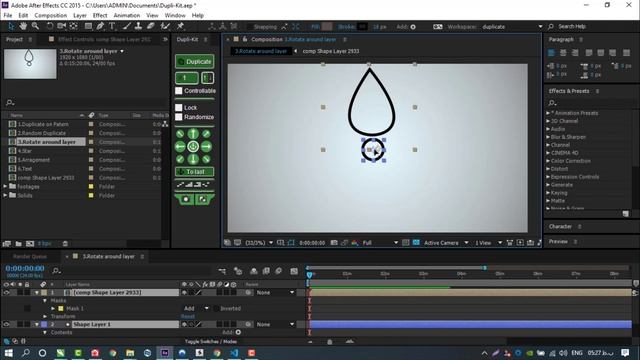This screenshot has width=640, height=360.
Task: Click the current time display 0:00:00:00
Action: [x=25, y=268]
